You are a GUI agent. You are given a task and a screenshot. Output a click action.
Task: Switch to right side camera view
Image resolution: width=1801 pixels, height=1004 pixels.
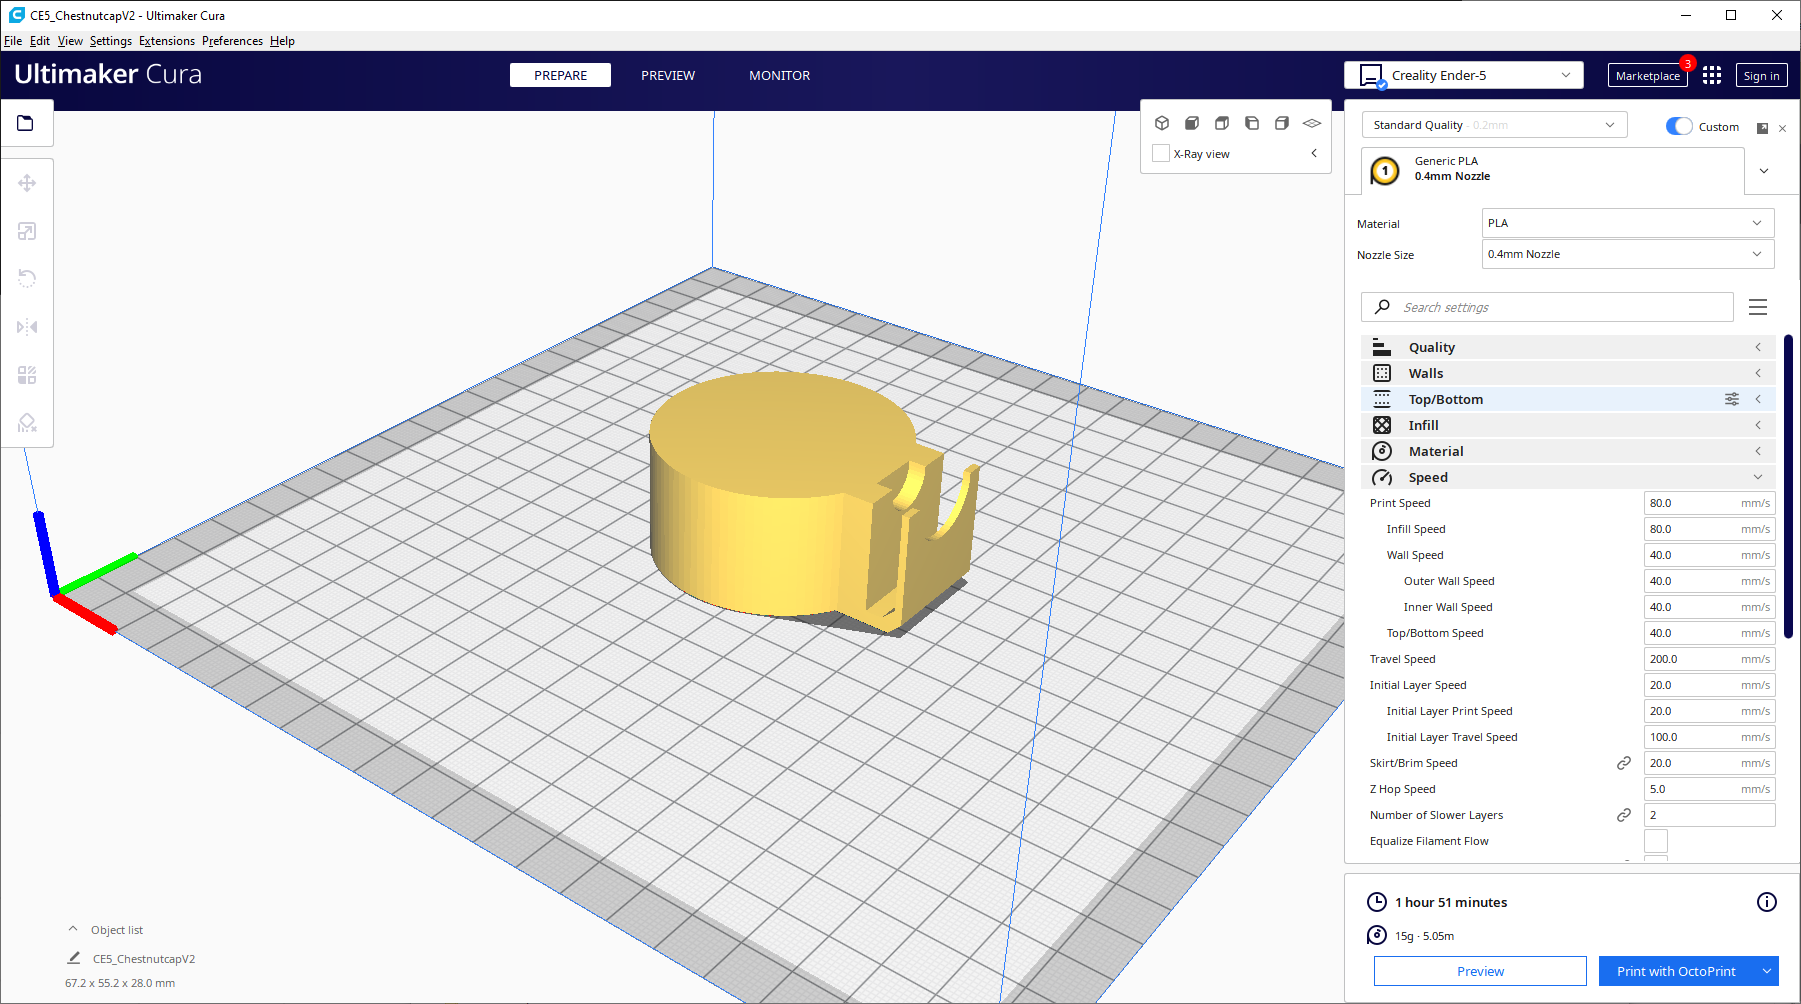(1282, 123)
